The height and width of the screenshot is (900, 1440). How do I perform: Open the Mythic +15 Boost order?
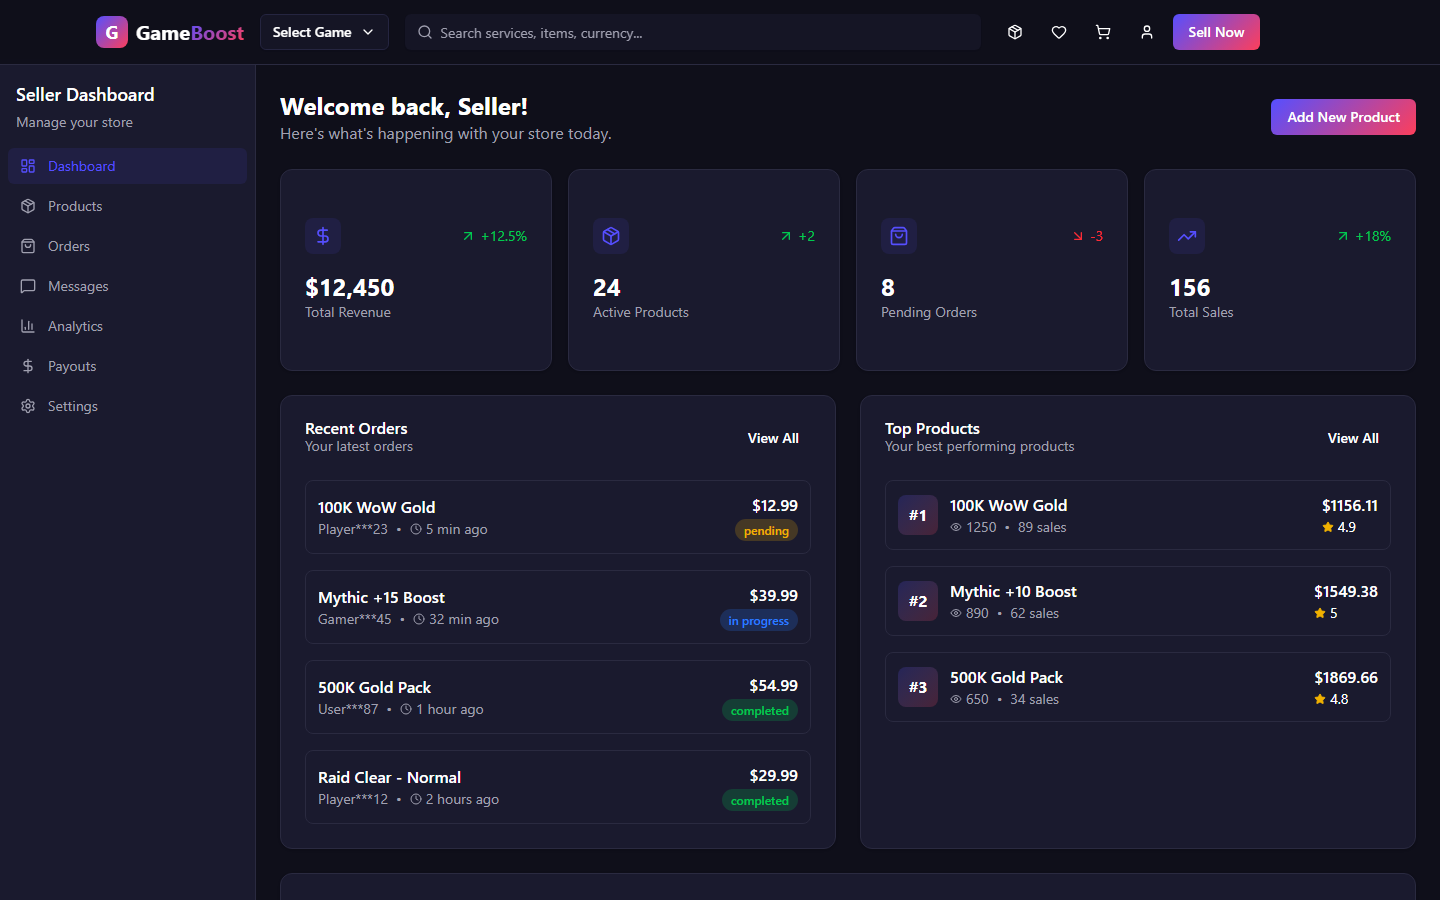[x=558, y=607]
